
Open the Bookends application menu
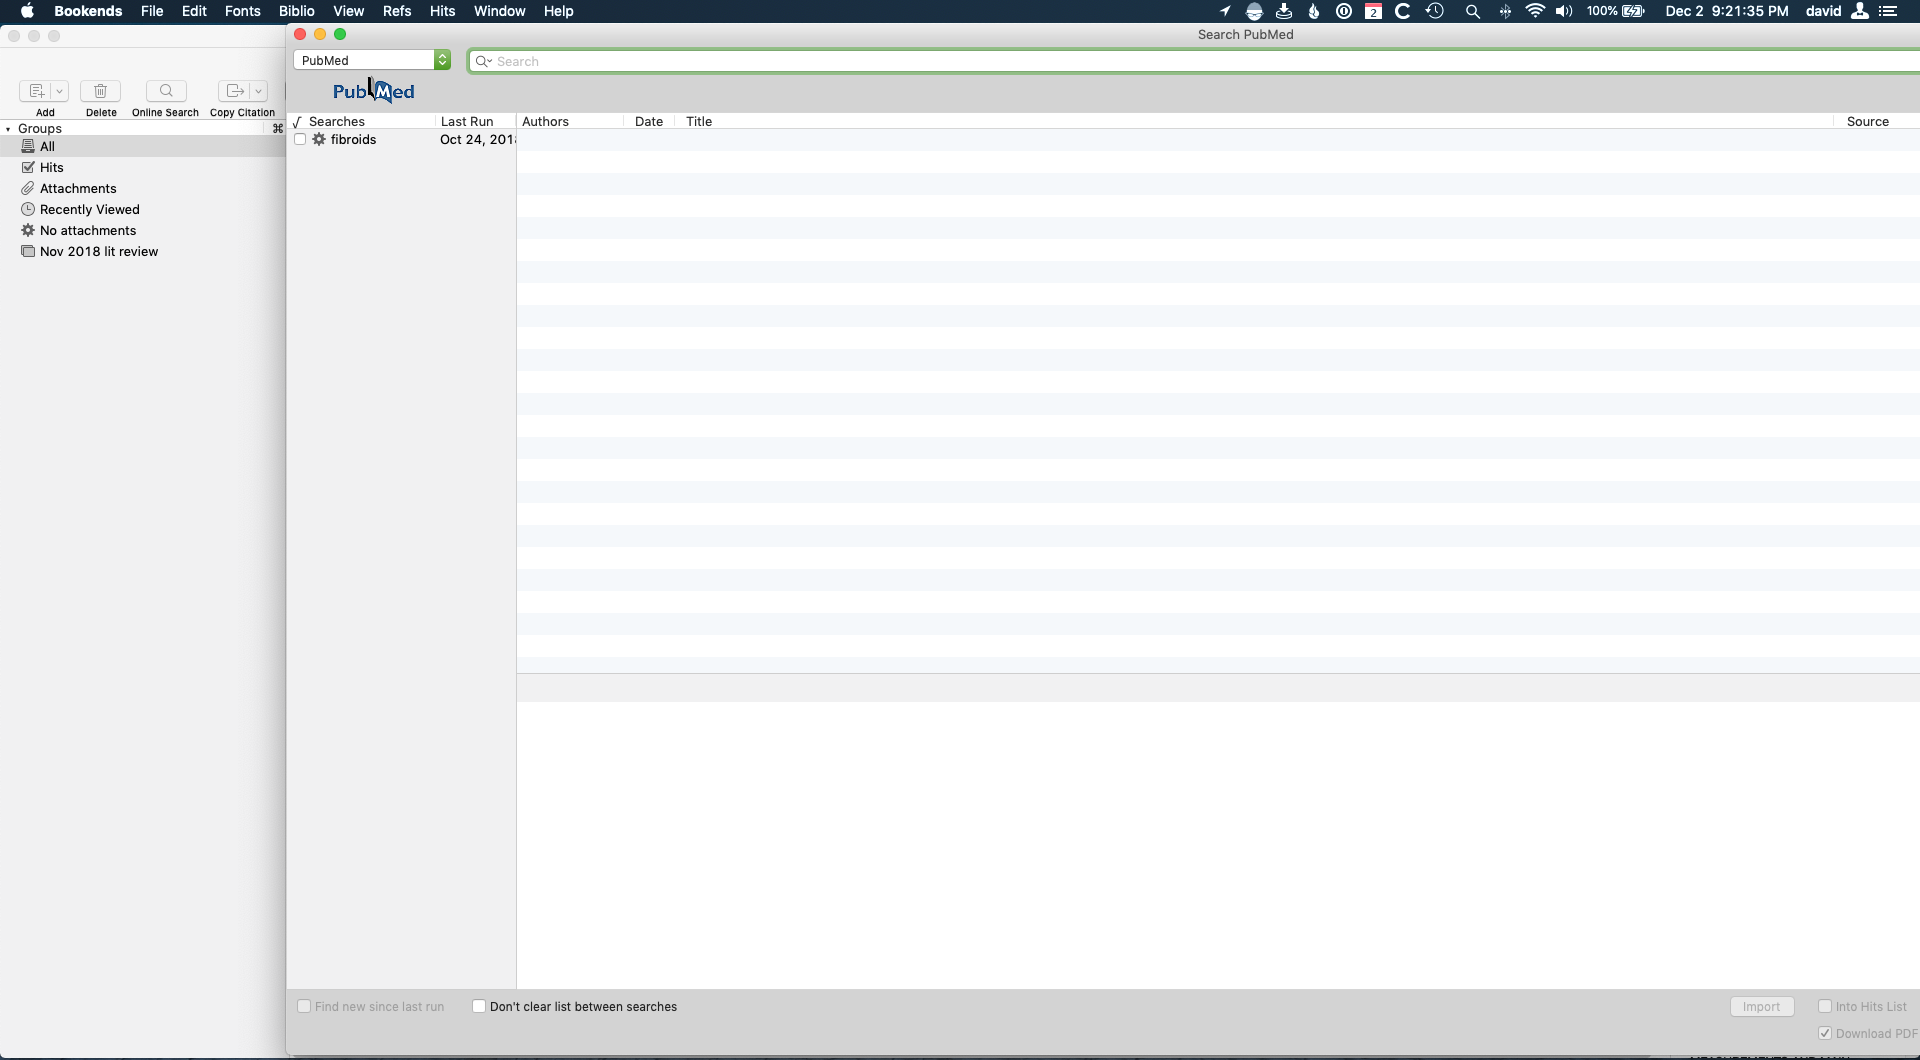[x=88, y=11]
